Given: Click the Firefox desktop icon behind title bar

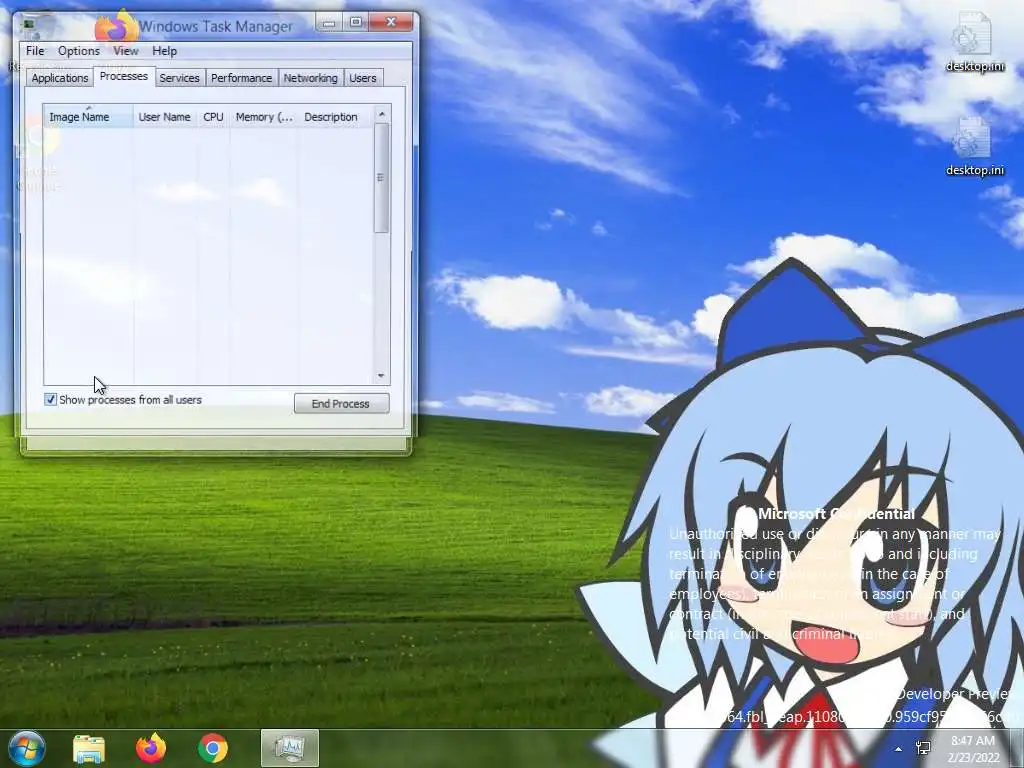Looking at the screenshot, I should tap(116, 27).
